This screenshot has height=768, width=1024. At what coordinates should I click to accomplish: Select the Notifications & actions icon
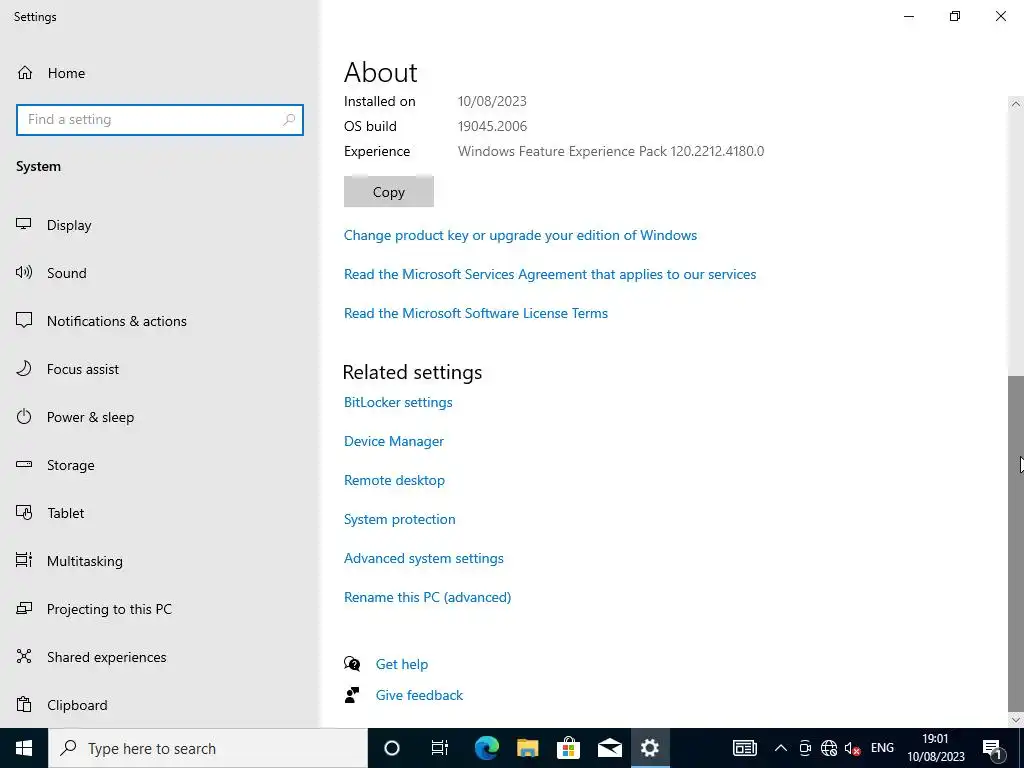click(24, 320)
